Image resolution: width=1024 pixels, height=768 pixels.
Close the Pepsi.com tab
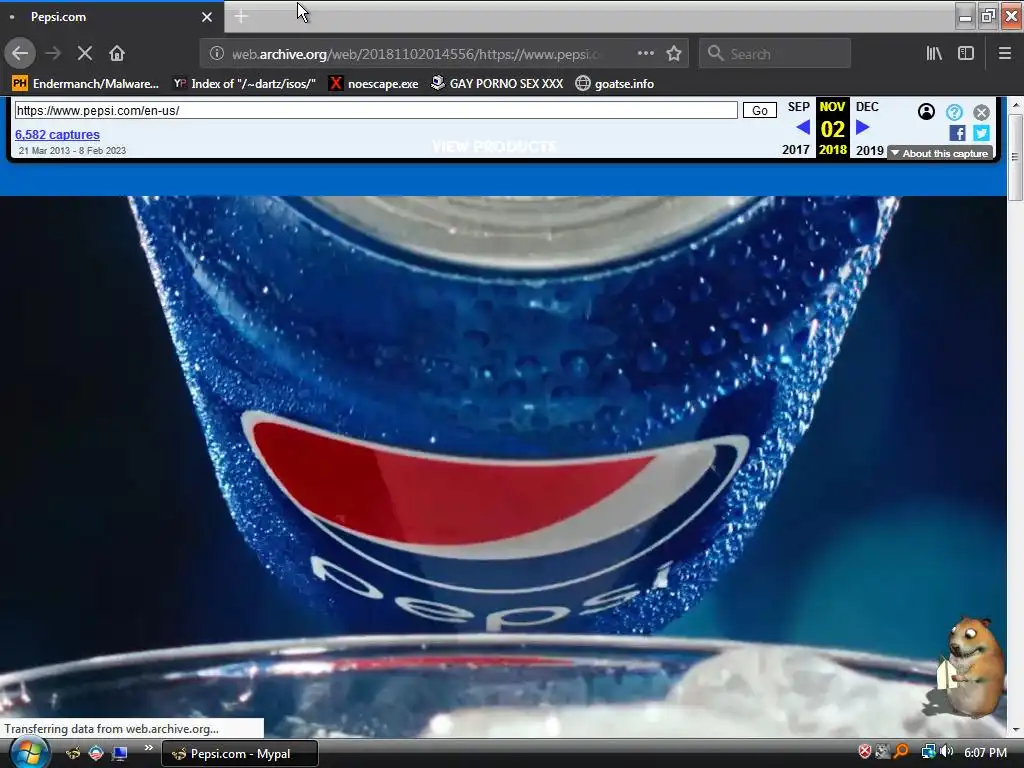pos(207,17)
